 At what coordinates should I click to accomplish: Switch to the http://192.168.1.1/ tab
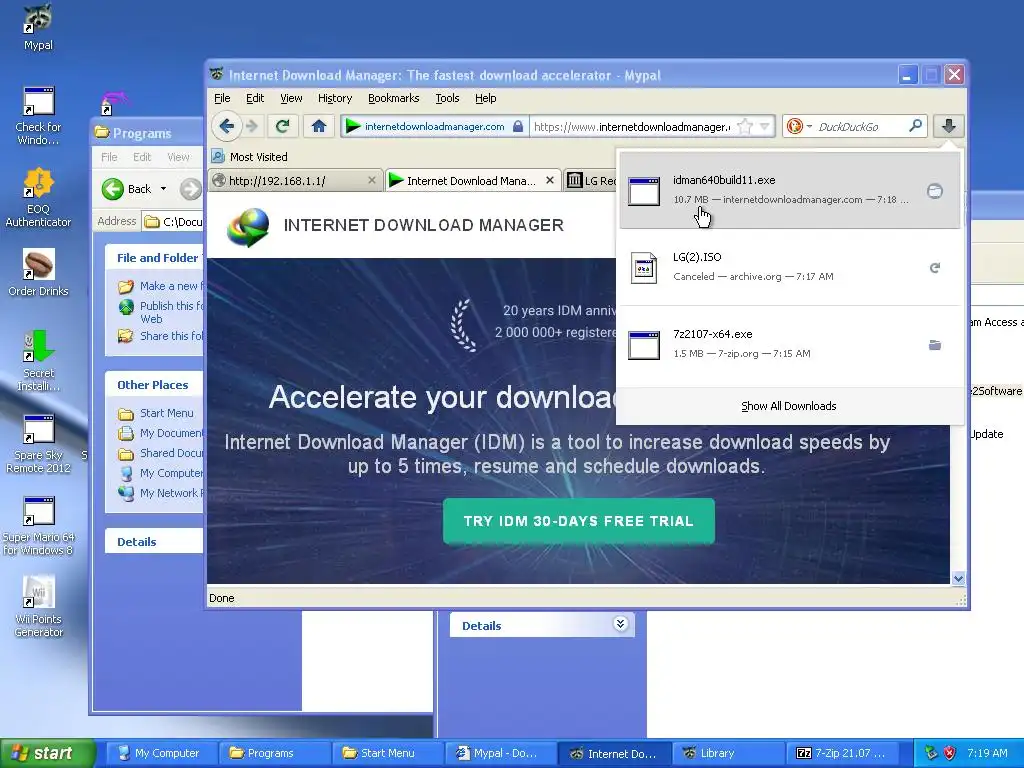(x=295, y=181)
